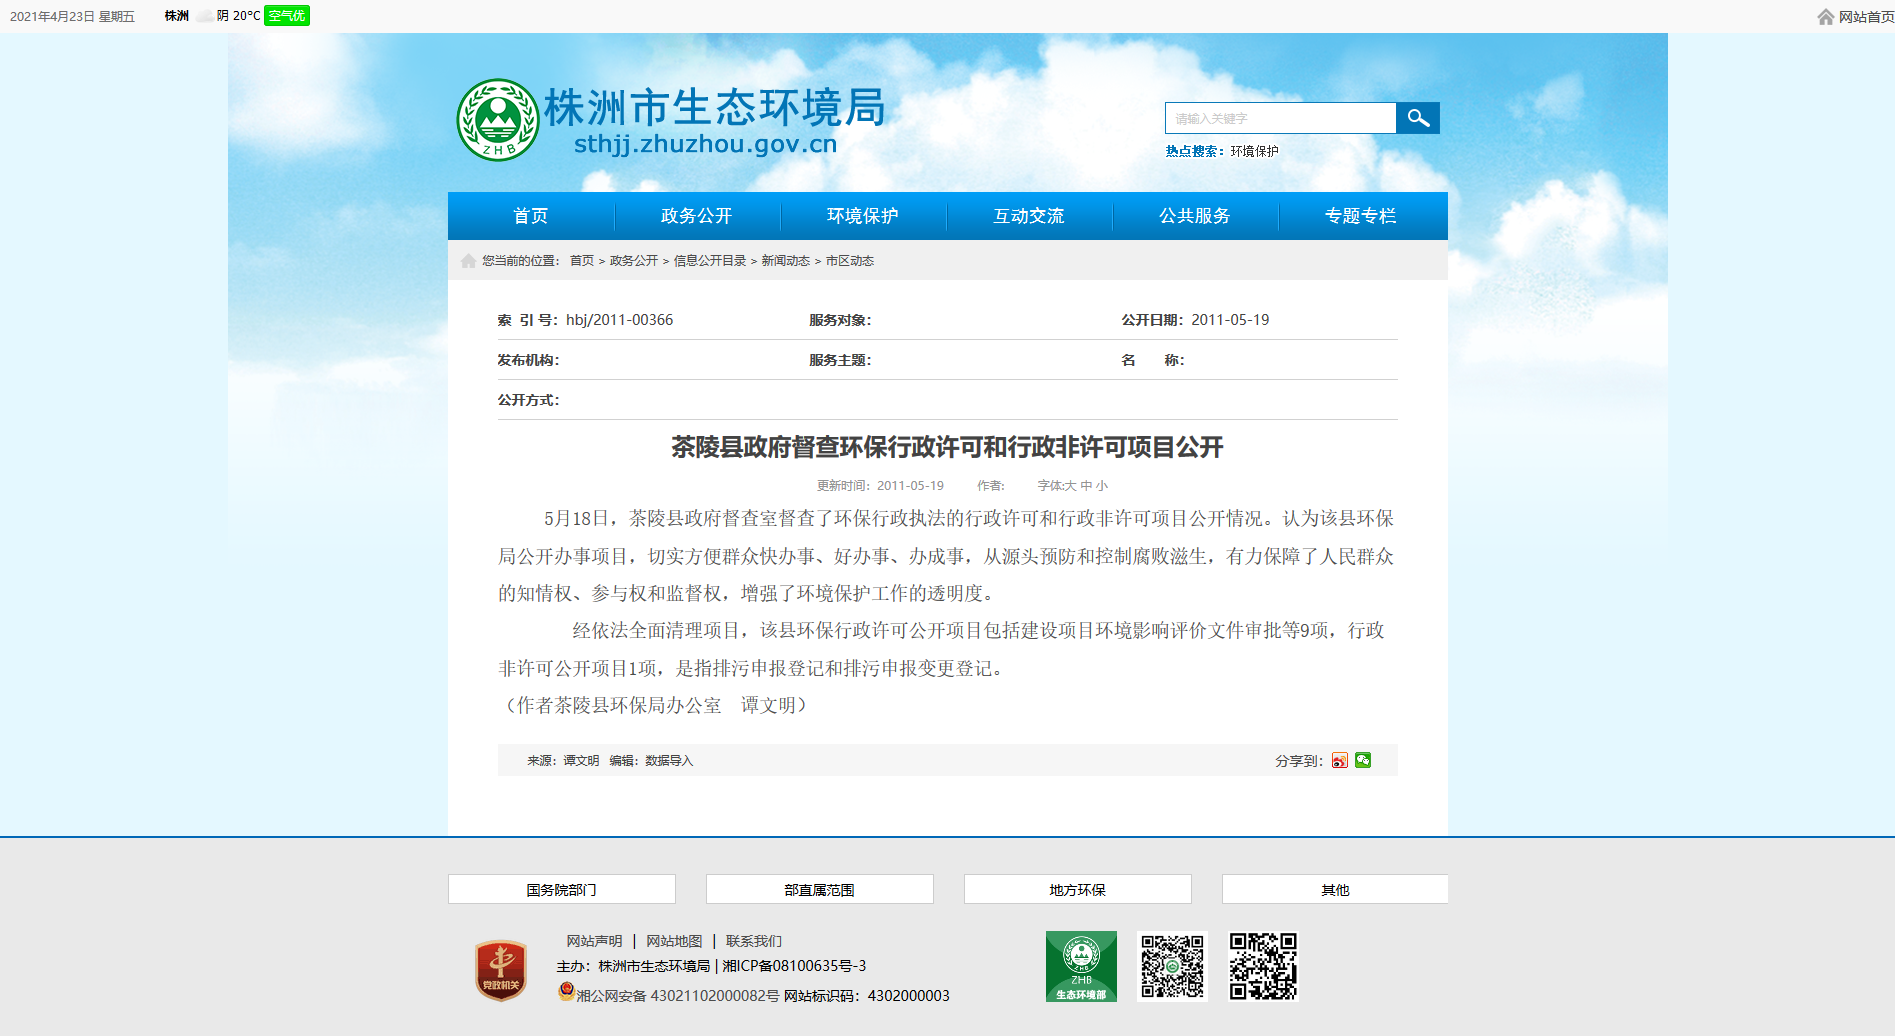
Task: Click the magnifier search button
Action: [x=1417, y=118]
